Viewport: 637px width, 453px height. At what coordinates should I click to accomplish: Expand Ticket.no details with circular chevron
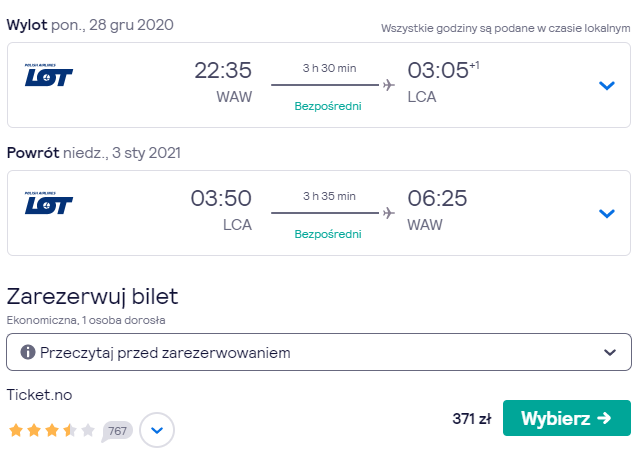click(157, 430)
